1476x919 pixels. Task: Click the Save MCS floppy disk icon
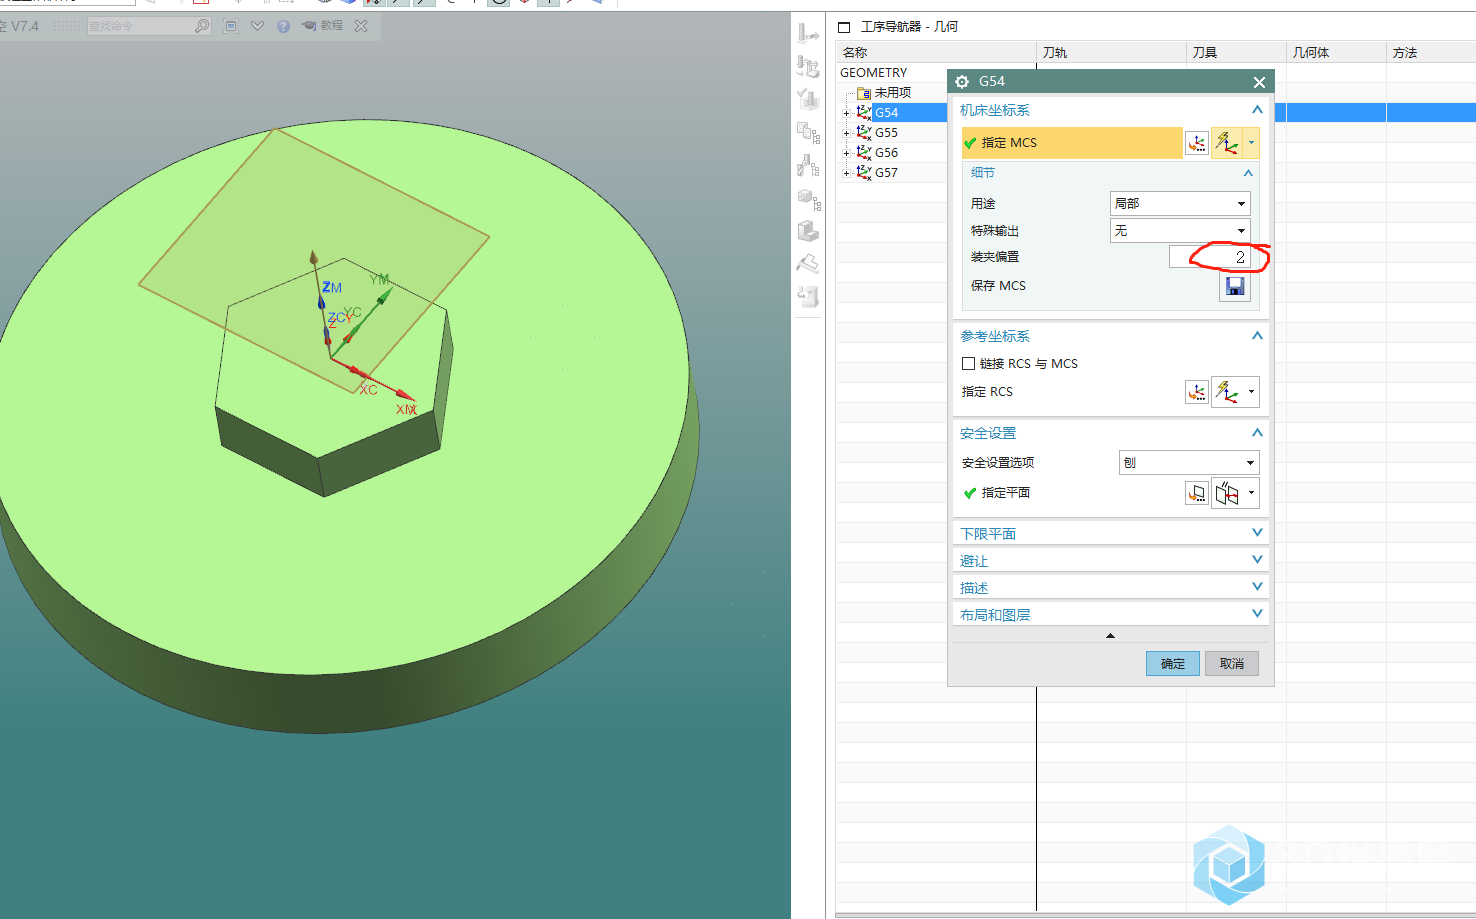1235,287
